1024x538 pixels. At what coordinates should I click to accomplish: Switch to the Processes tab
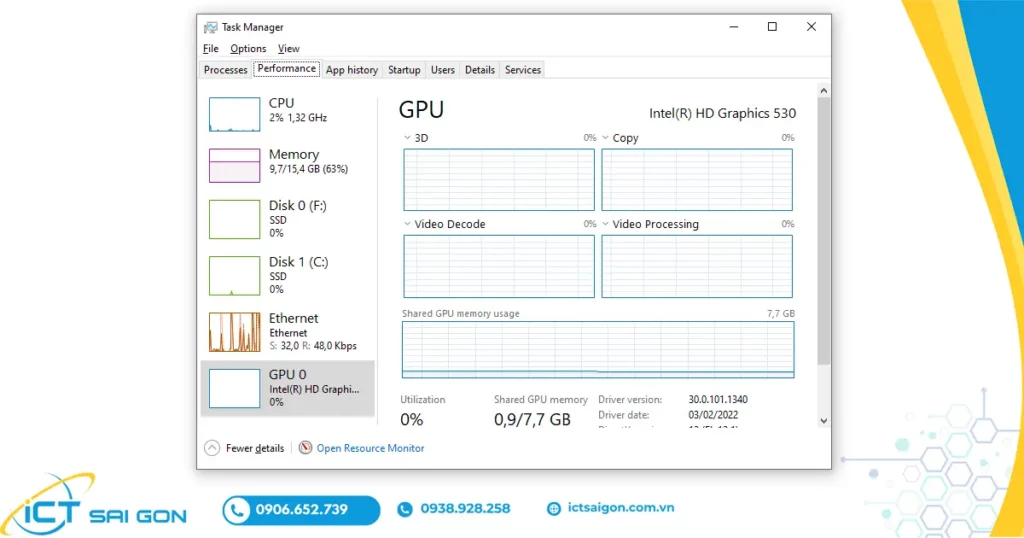point(225,70)
